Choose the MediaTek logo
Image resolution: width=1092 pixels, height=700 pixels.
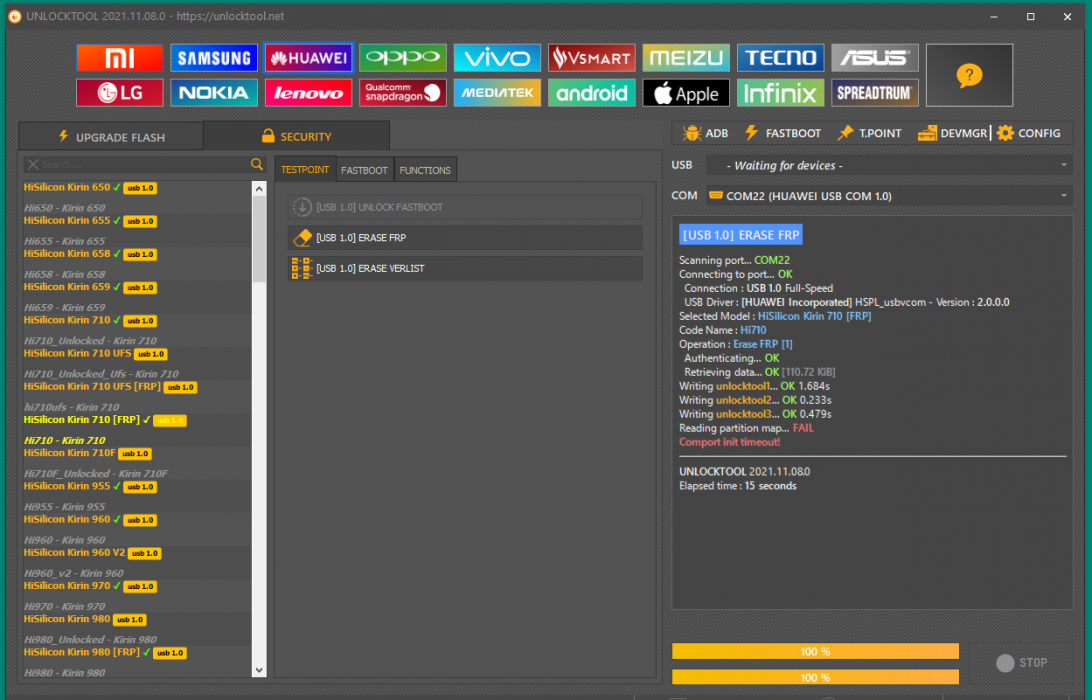[497, 93]
